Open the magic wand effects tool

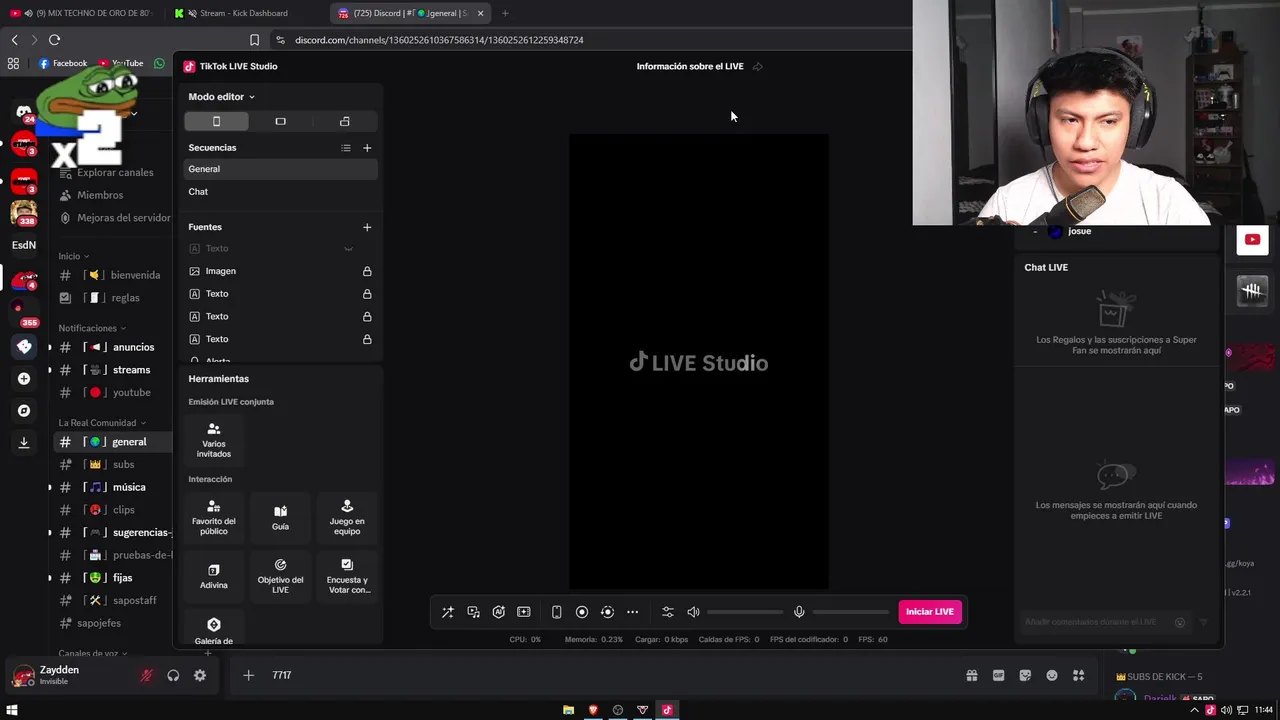pos(448,612)
